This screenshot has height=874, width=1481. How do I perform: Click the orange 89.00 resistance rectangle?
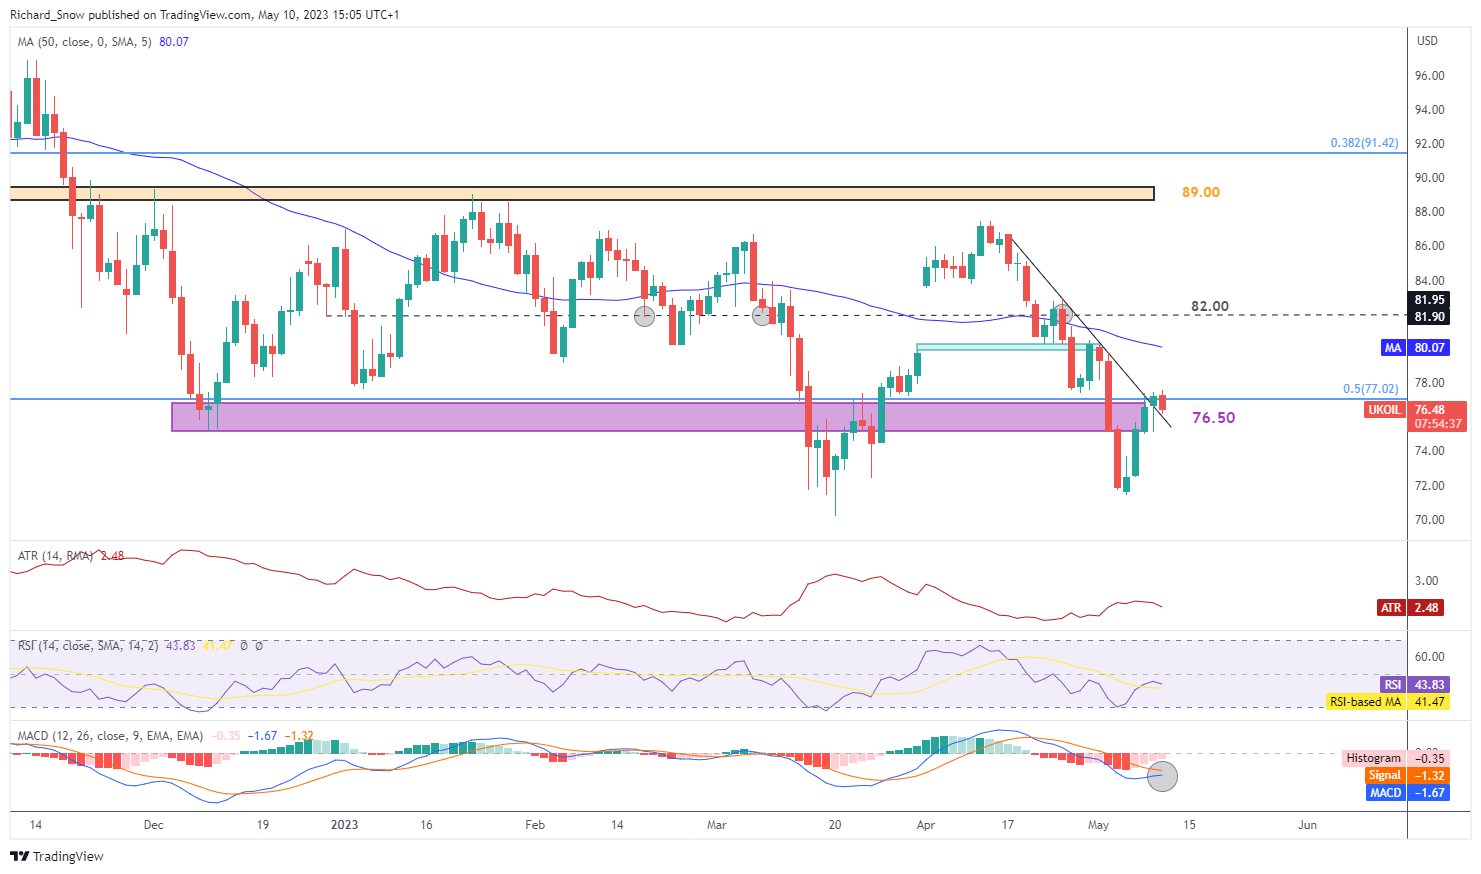(582, 193)
